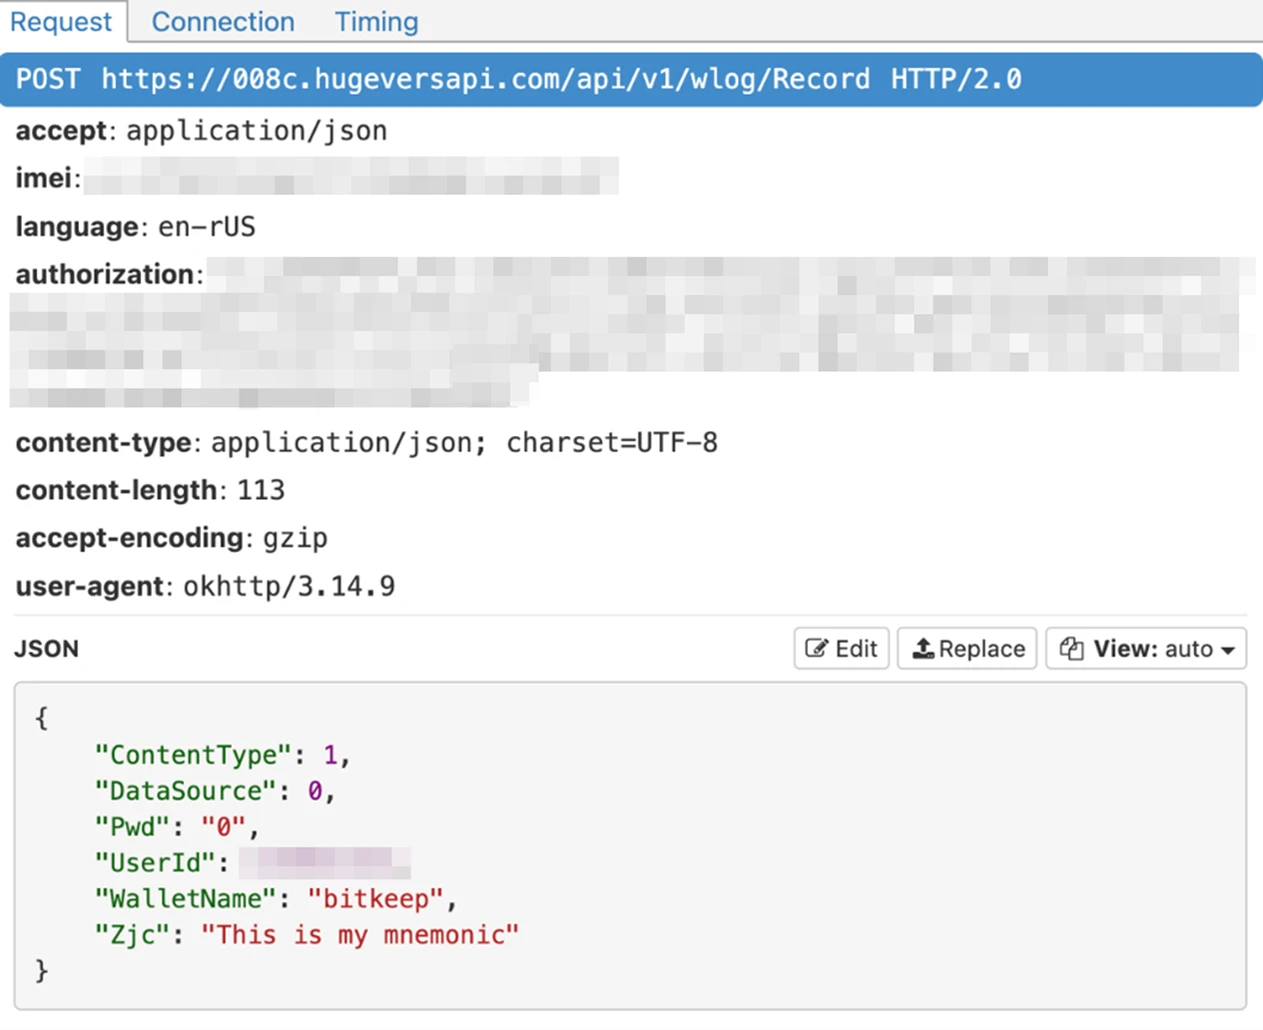Click the blurred imei header value
Image resolution: width=1263 pixels, height=1030 pixels.
coord(350,178)
